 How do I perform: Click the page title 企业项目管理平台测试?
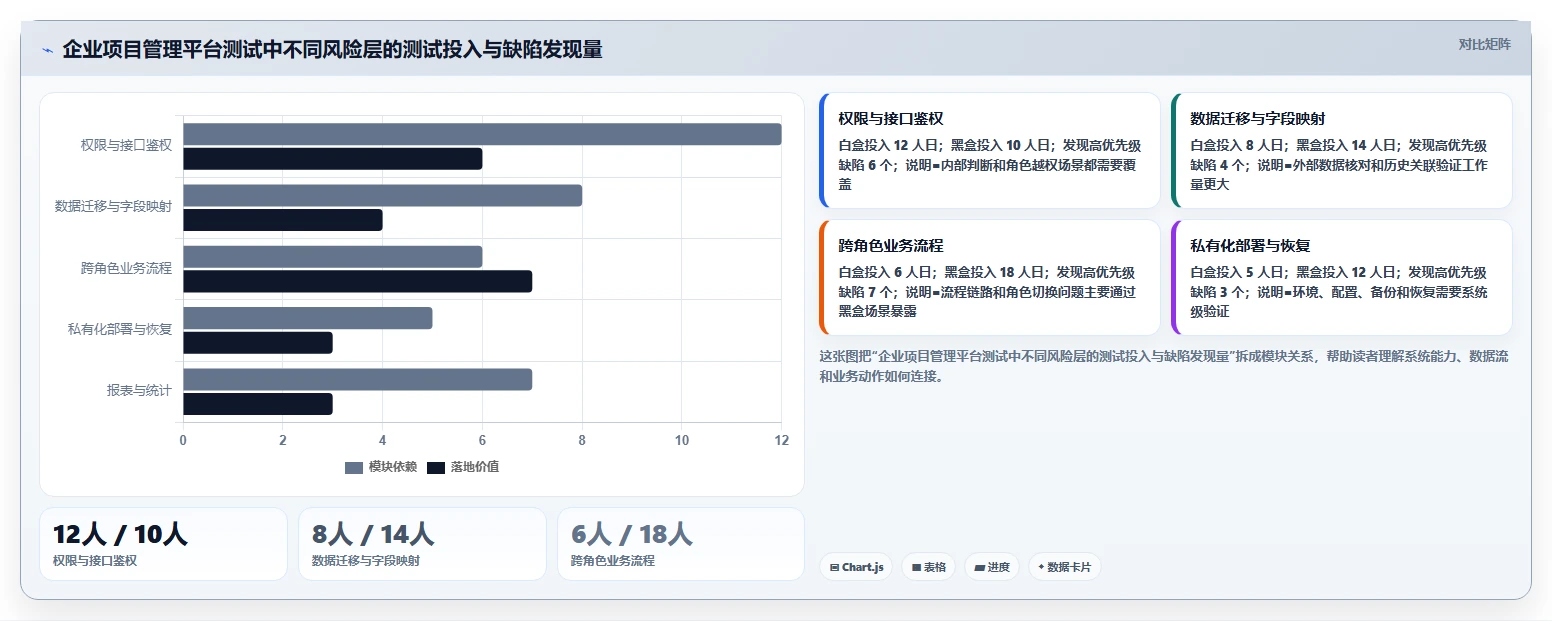pyautogui.click(x=332, y=50)
